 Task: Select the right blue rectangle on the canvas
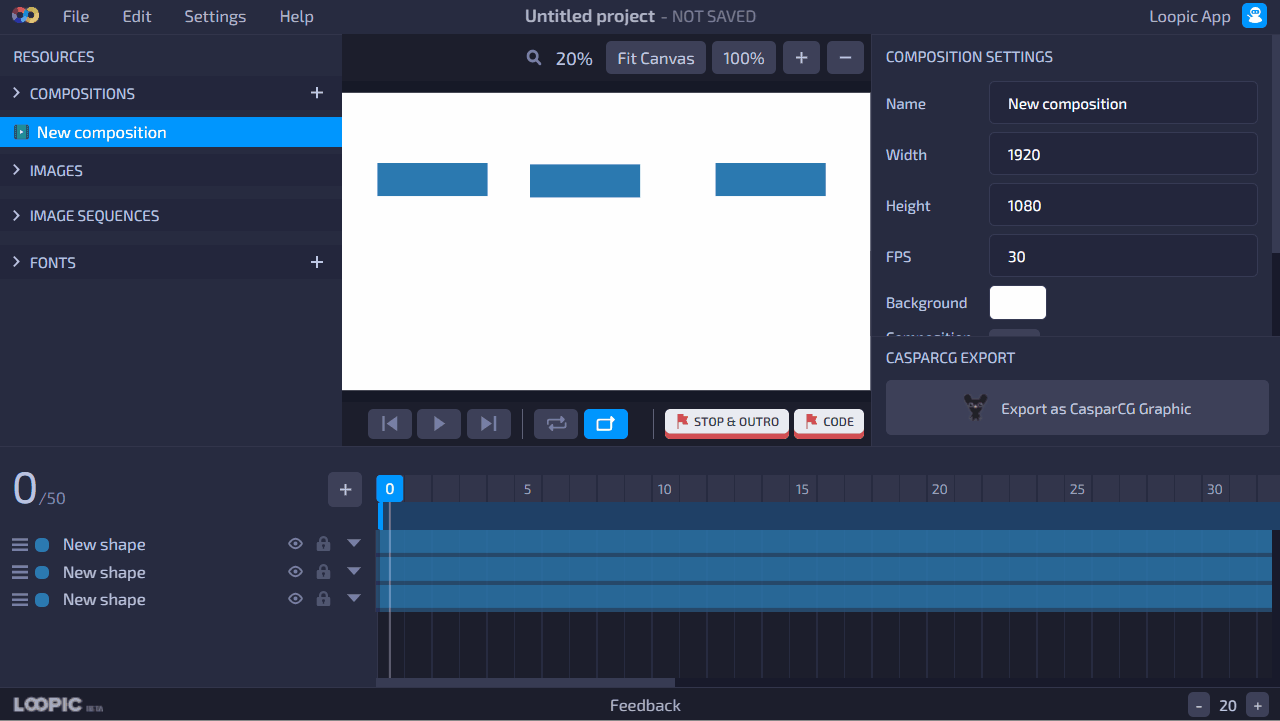[x=771, y=180]
